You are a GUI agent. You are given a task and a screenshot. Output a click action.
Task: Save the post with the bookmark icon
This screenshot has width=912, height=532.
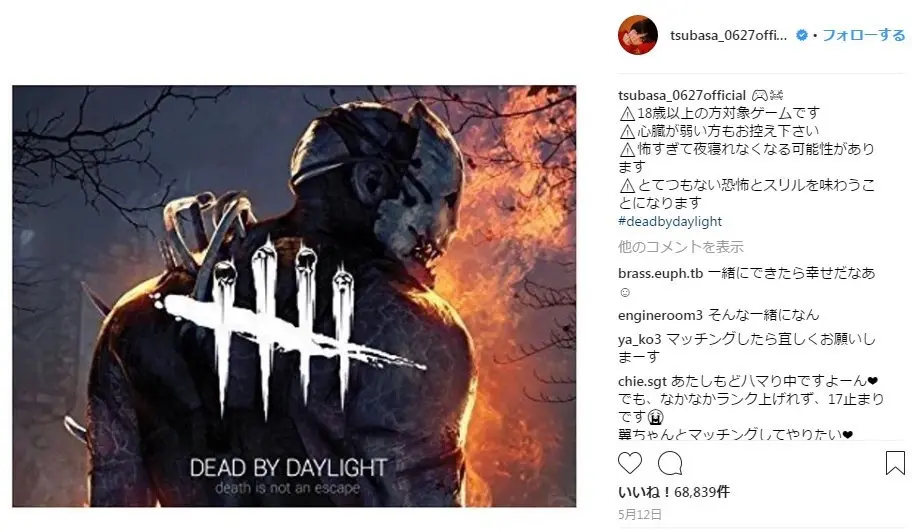[895, 463]
